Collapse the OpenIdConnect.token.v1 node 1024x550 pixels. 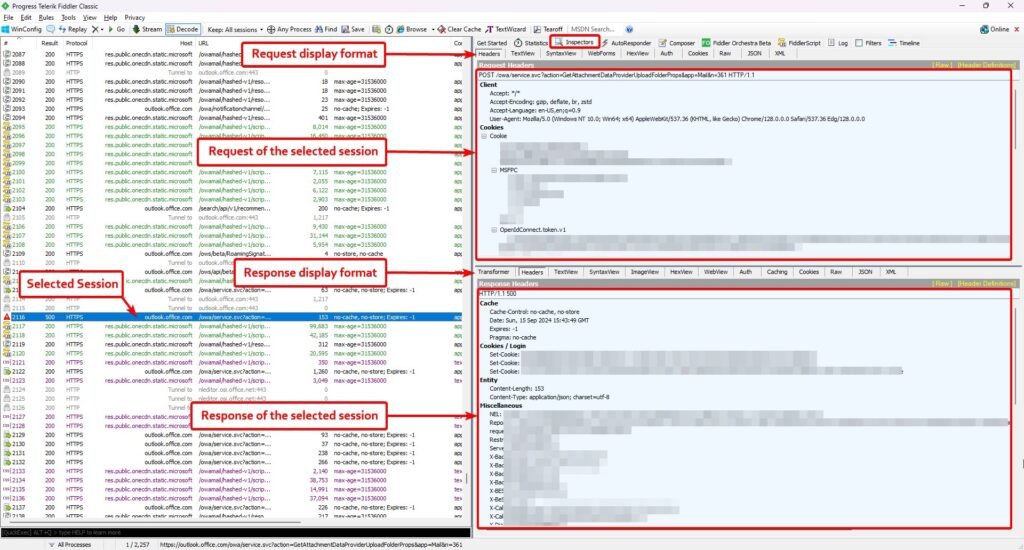494,230
